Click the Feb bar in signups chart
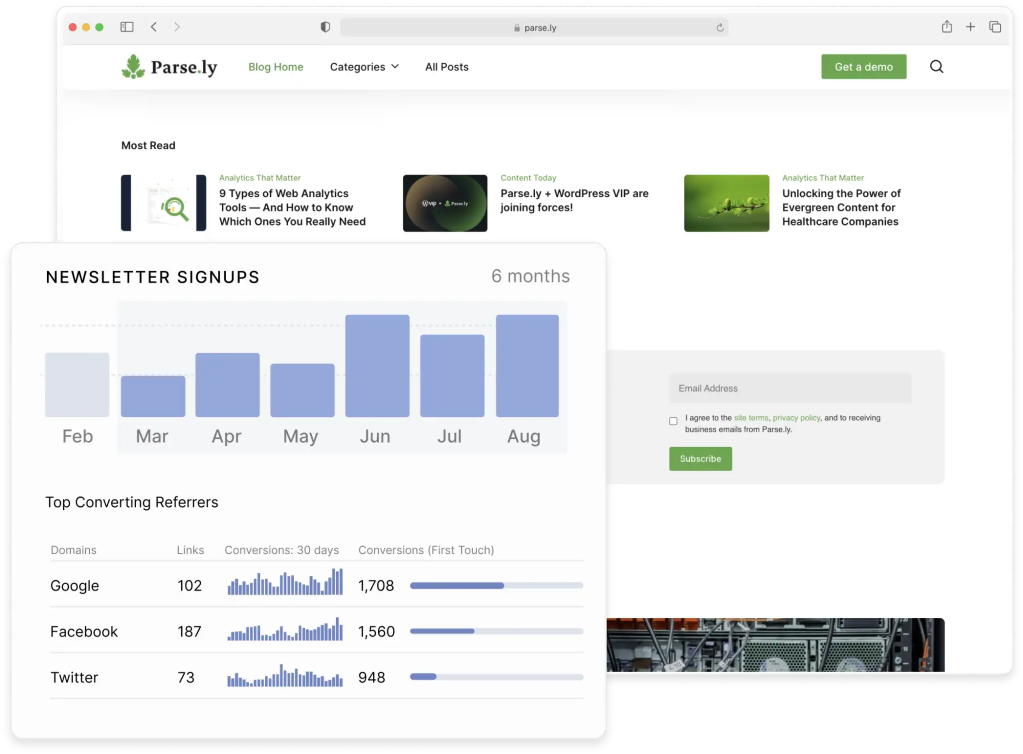This screenshot has width=1023, height=754. click(77, 385)
